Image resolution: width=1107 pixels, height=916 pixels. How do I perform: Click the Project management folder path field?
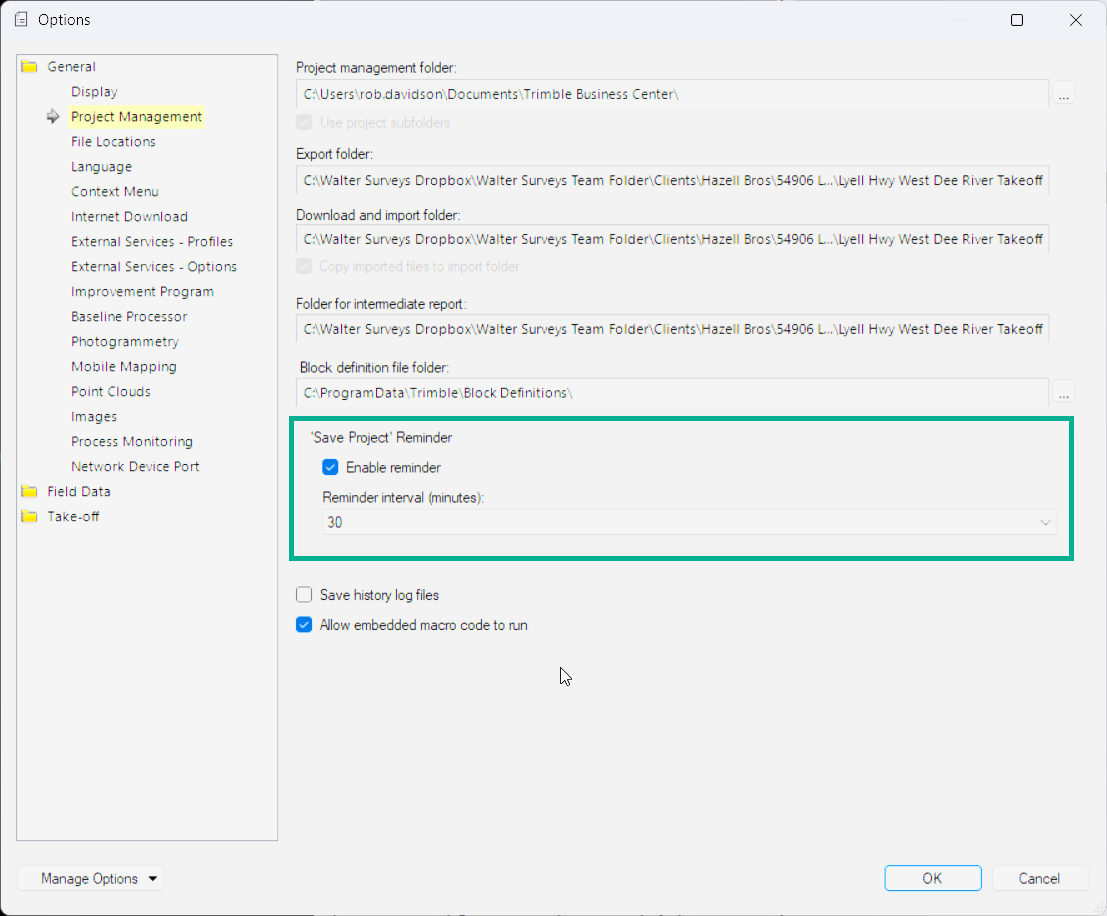672,94
